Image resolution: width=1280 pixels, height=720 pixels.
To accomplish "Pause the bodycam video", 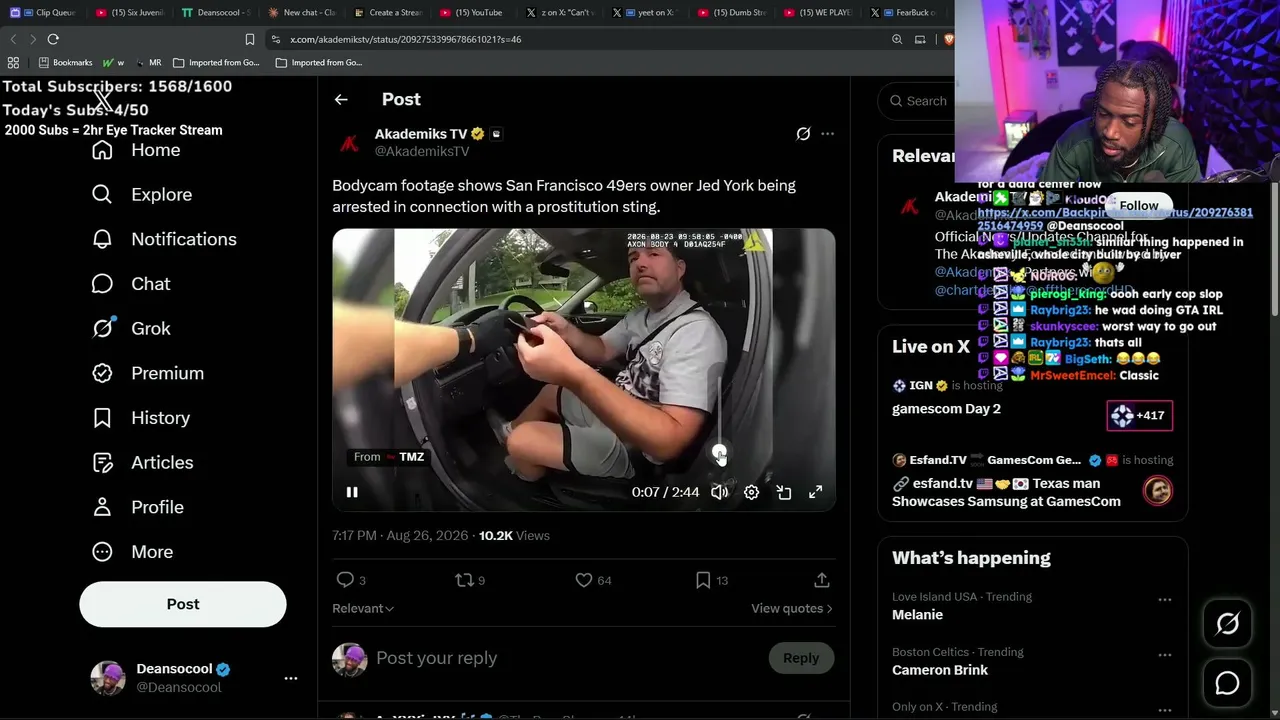I will 352,492.
